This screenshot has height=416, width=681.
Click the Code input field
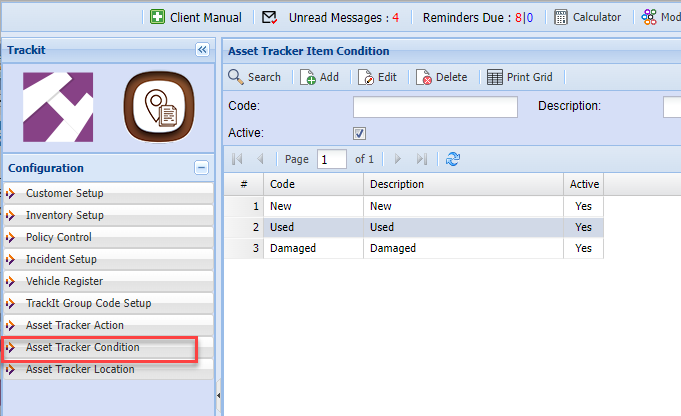tap(435, 106)
